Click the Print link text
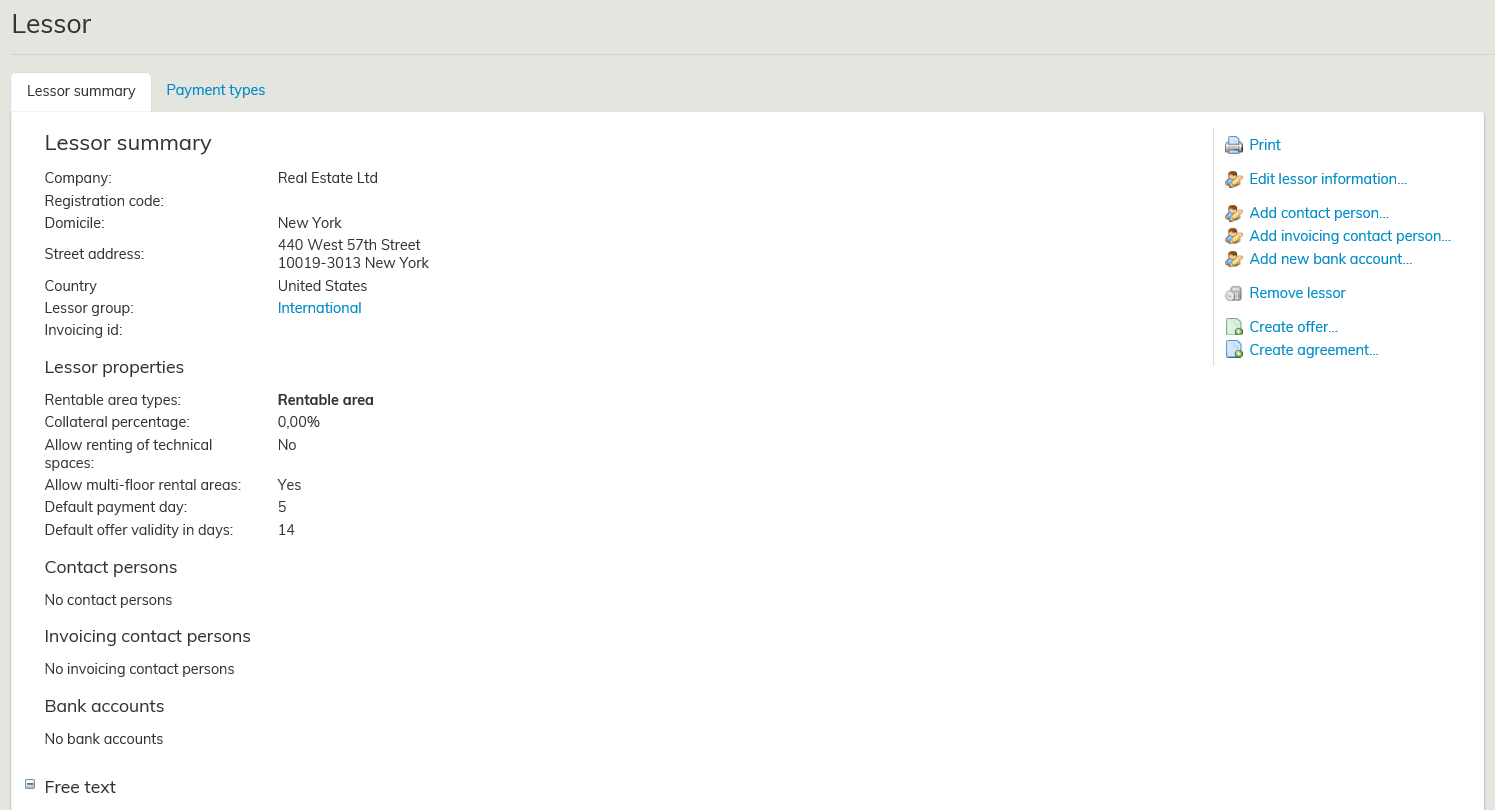Viewport: 1495px width, 810px height. pos(1265,145)
